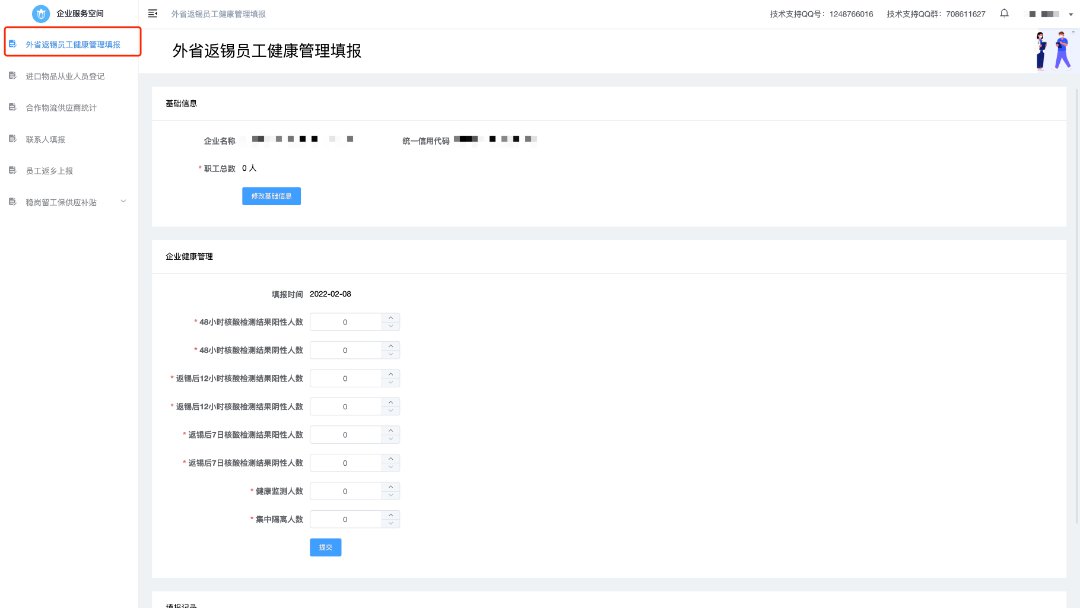Click the document icon beside 进口物品从业人员登记
This screenshot has width=1080, height=608.
coord(12,76)
